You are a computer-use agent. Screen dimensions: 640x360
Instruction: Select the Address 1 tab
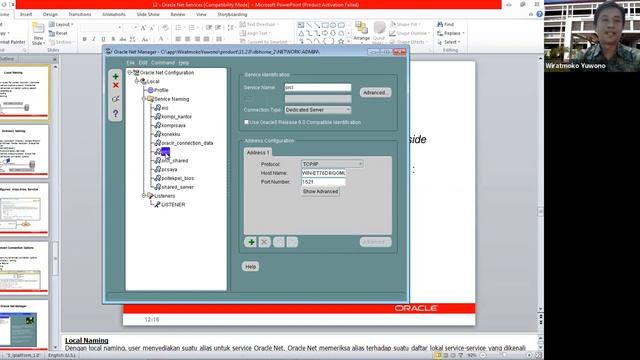[258, 152]
